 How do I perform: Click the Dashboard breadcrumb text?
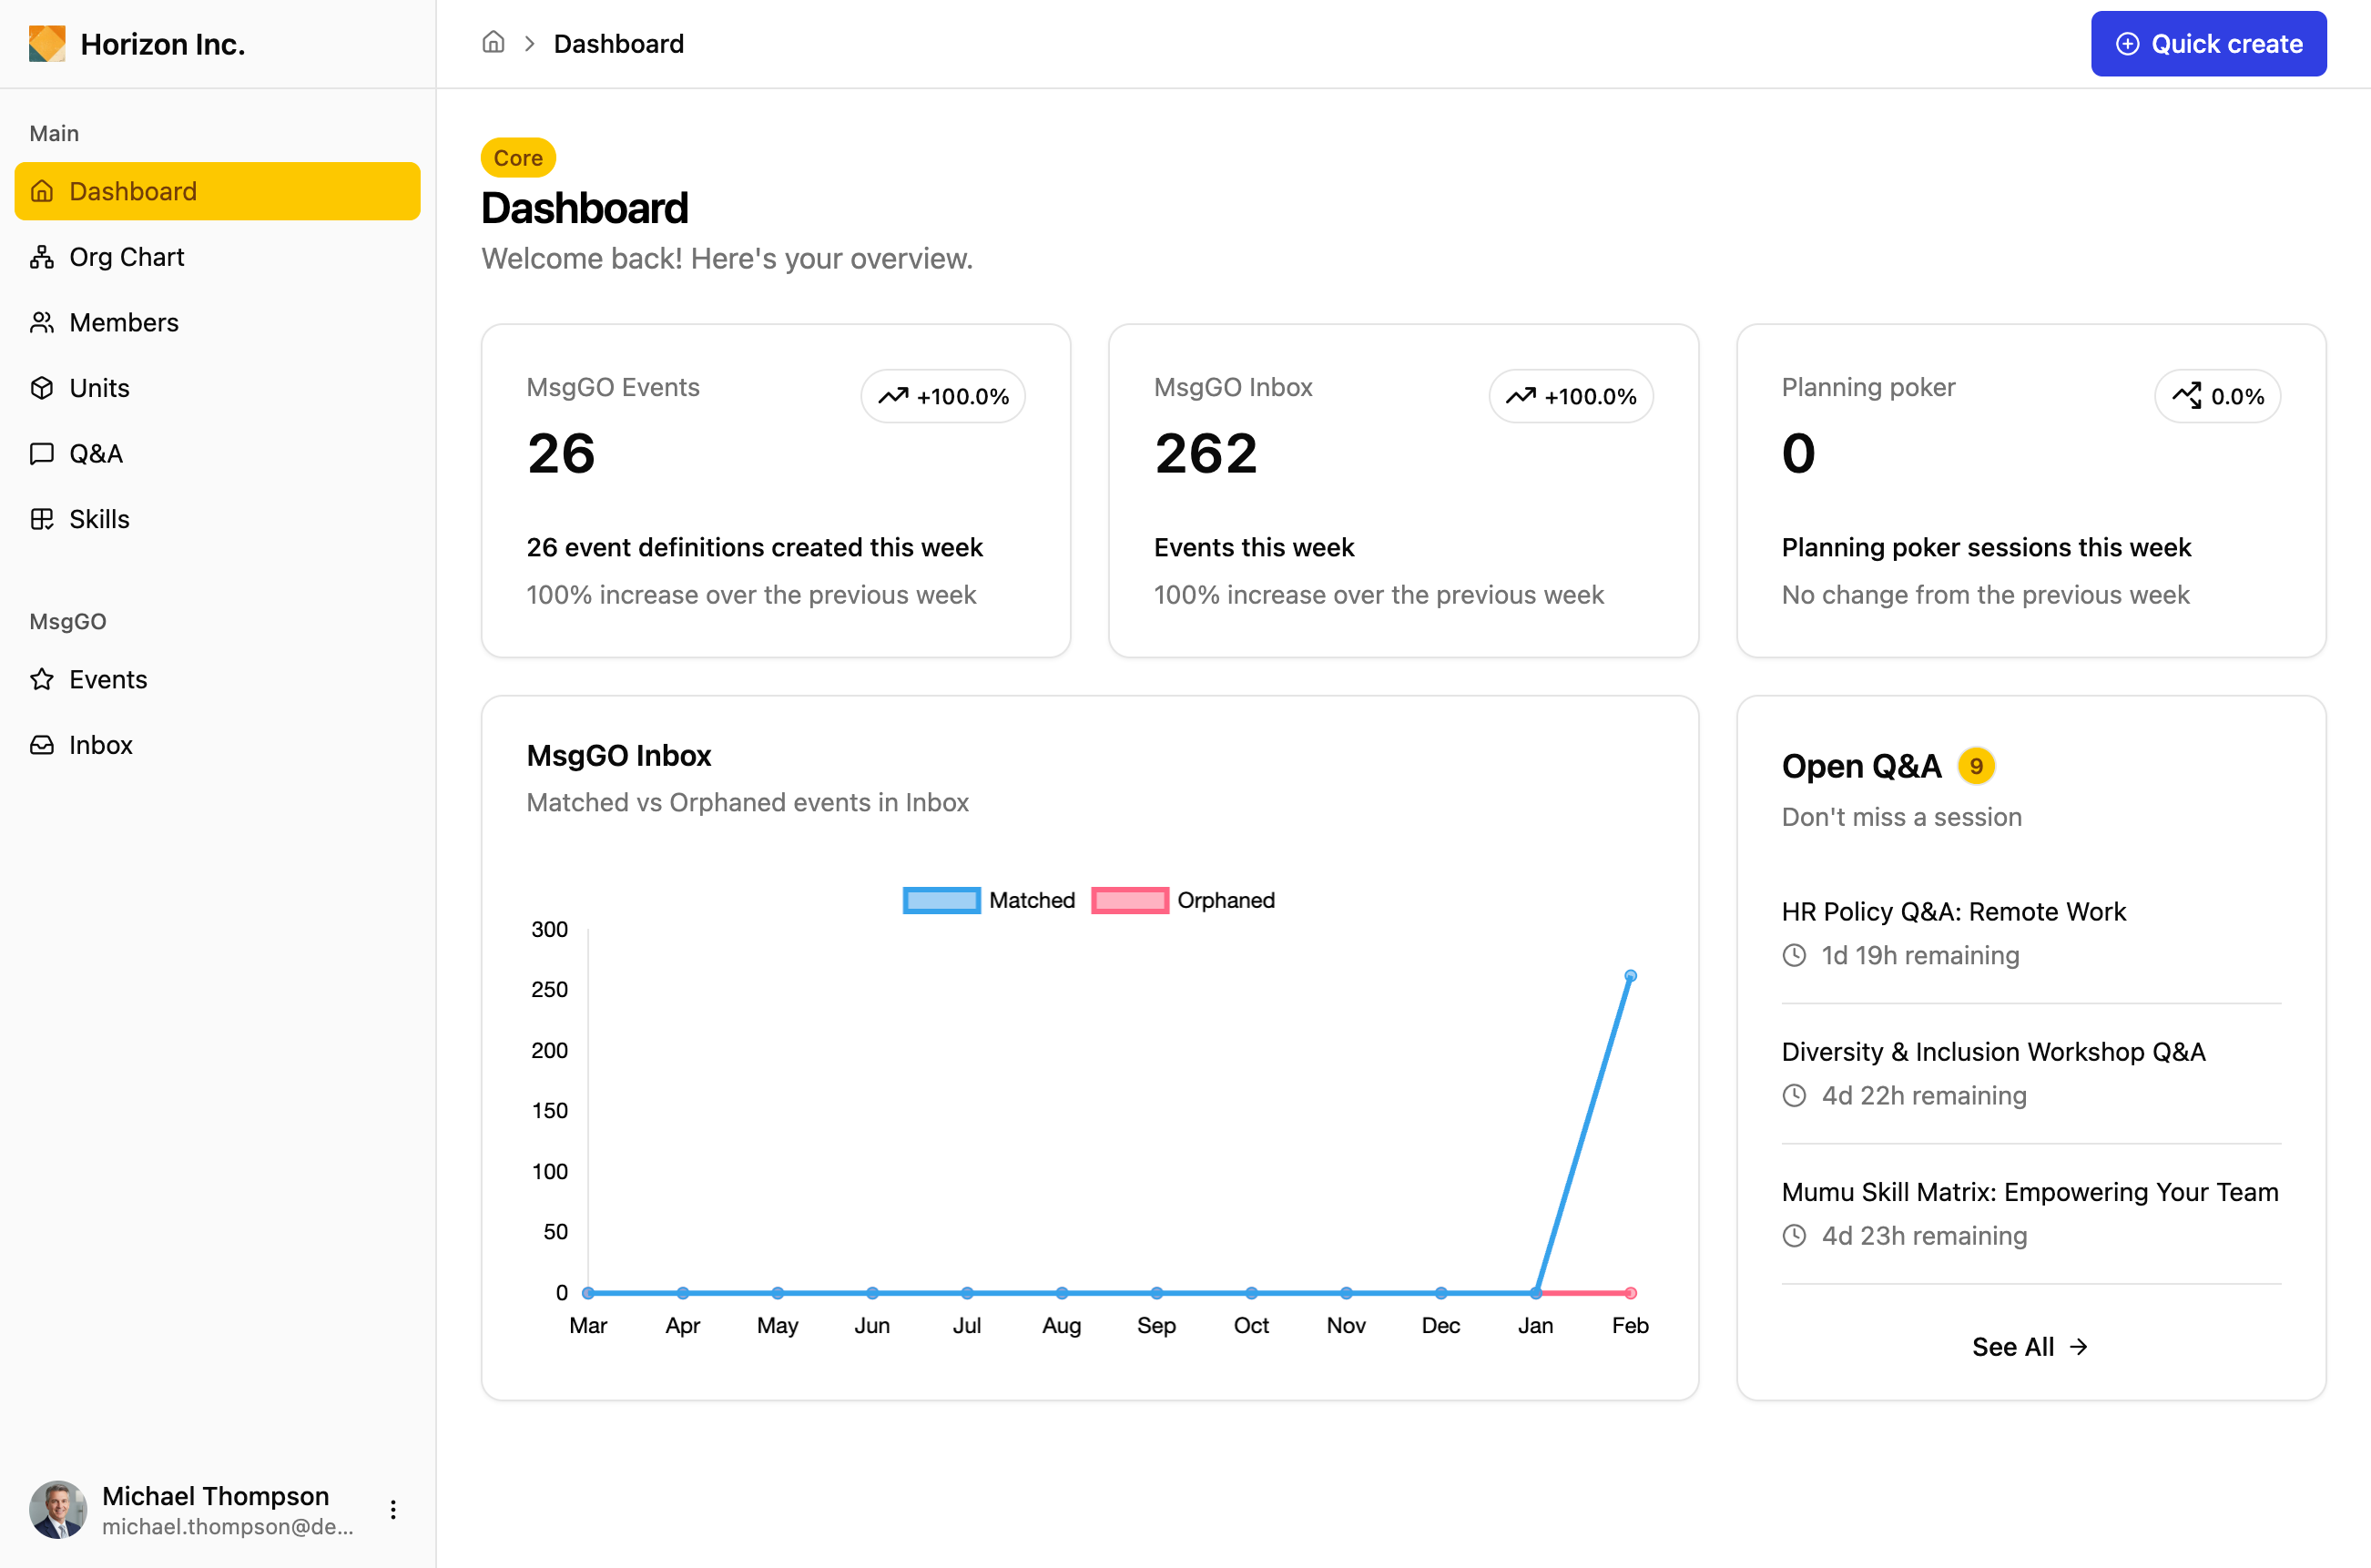[x=618, y=44]
